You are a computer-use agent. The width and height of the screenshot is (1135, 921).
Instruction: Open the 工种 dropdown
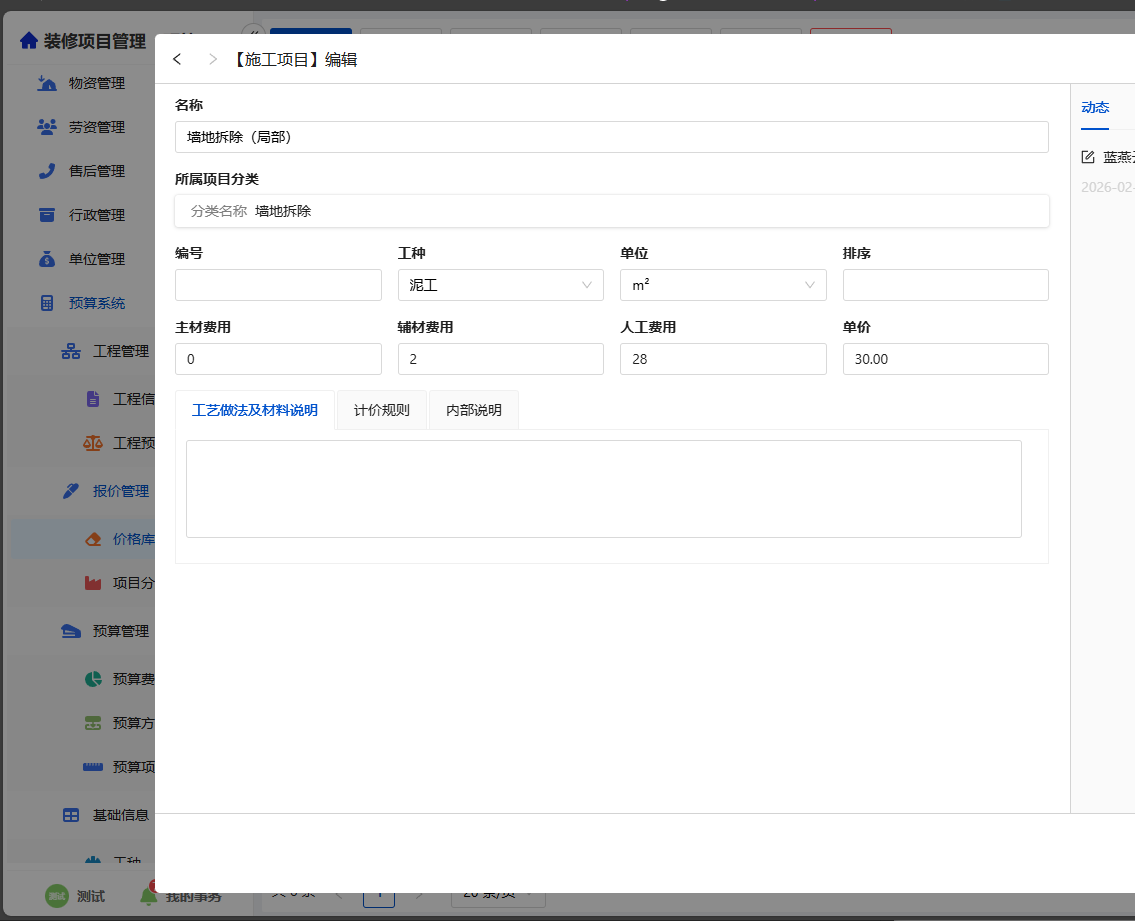click(500, 285)
